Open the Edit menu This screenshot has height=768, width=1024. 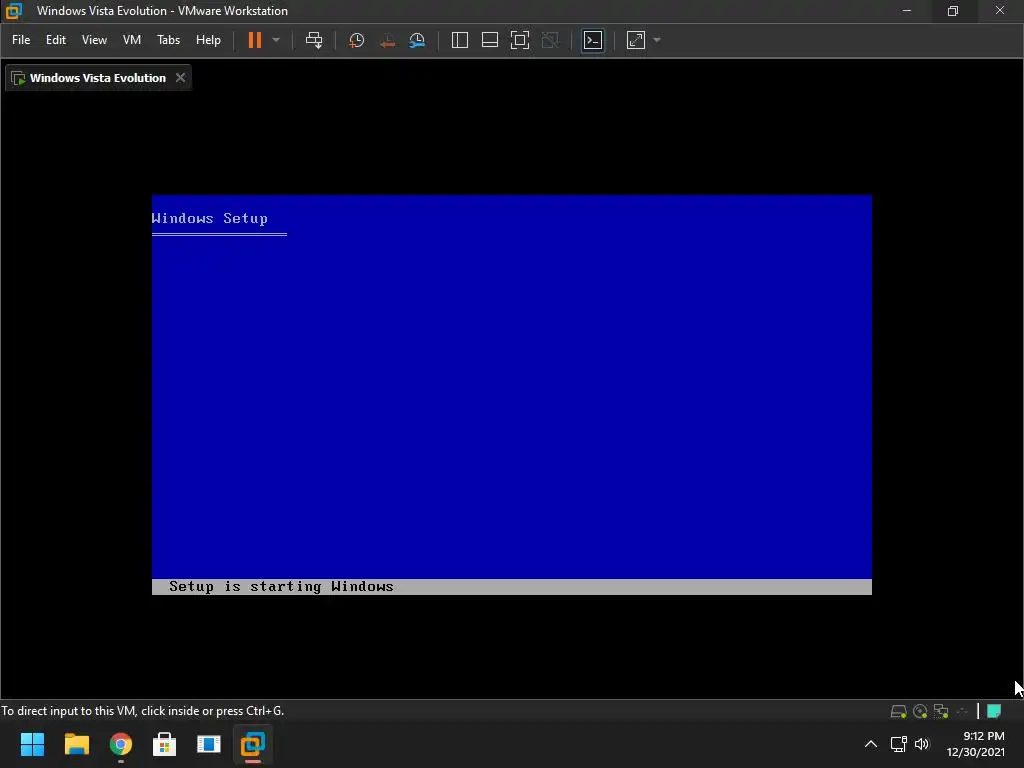coord(56,40)
